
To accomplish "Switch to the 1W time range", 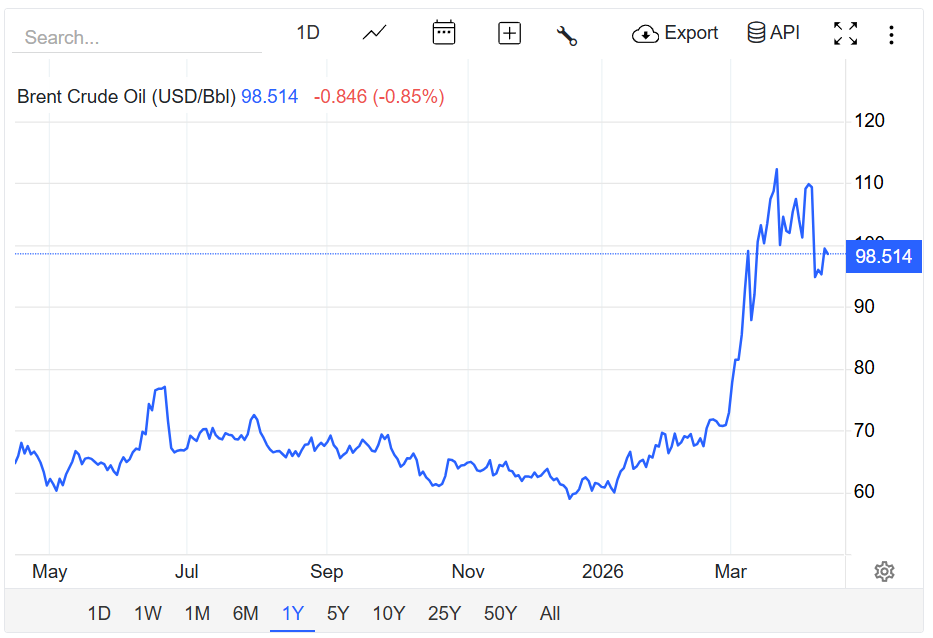I will click(148, 613).
